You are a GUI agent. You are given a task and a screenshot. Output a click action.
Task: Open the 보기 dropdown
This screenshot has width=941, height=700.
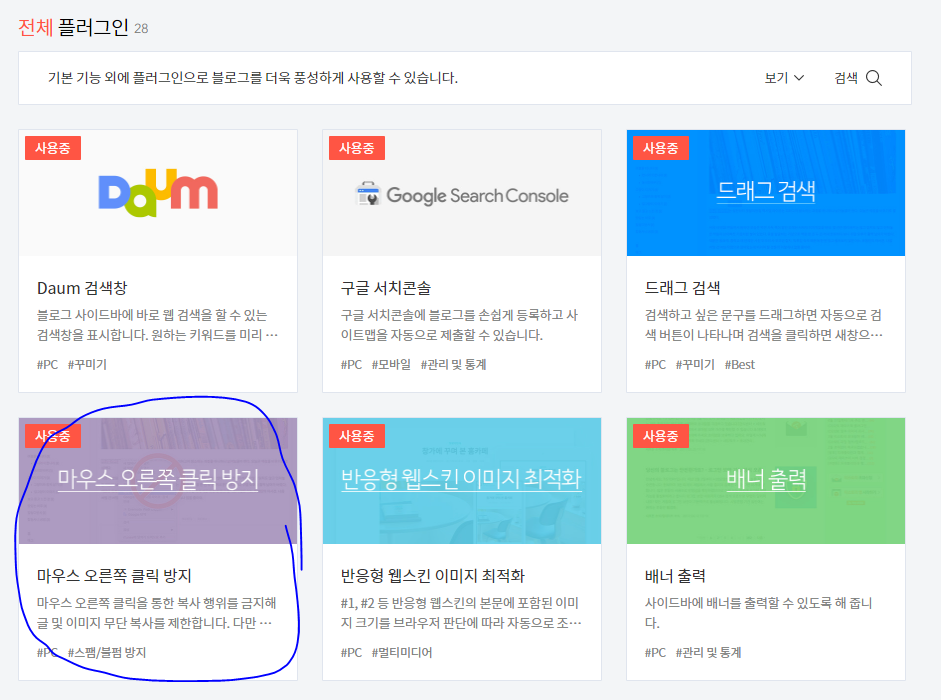click(x=784, y=78)
